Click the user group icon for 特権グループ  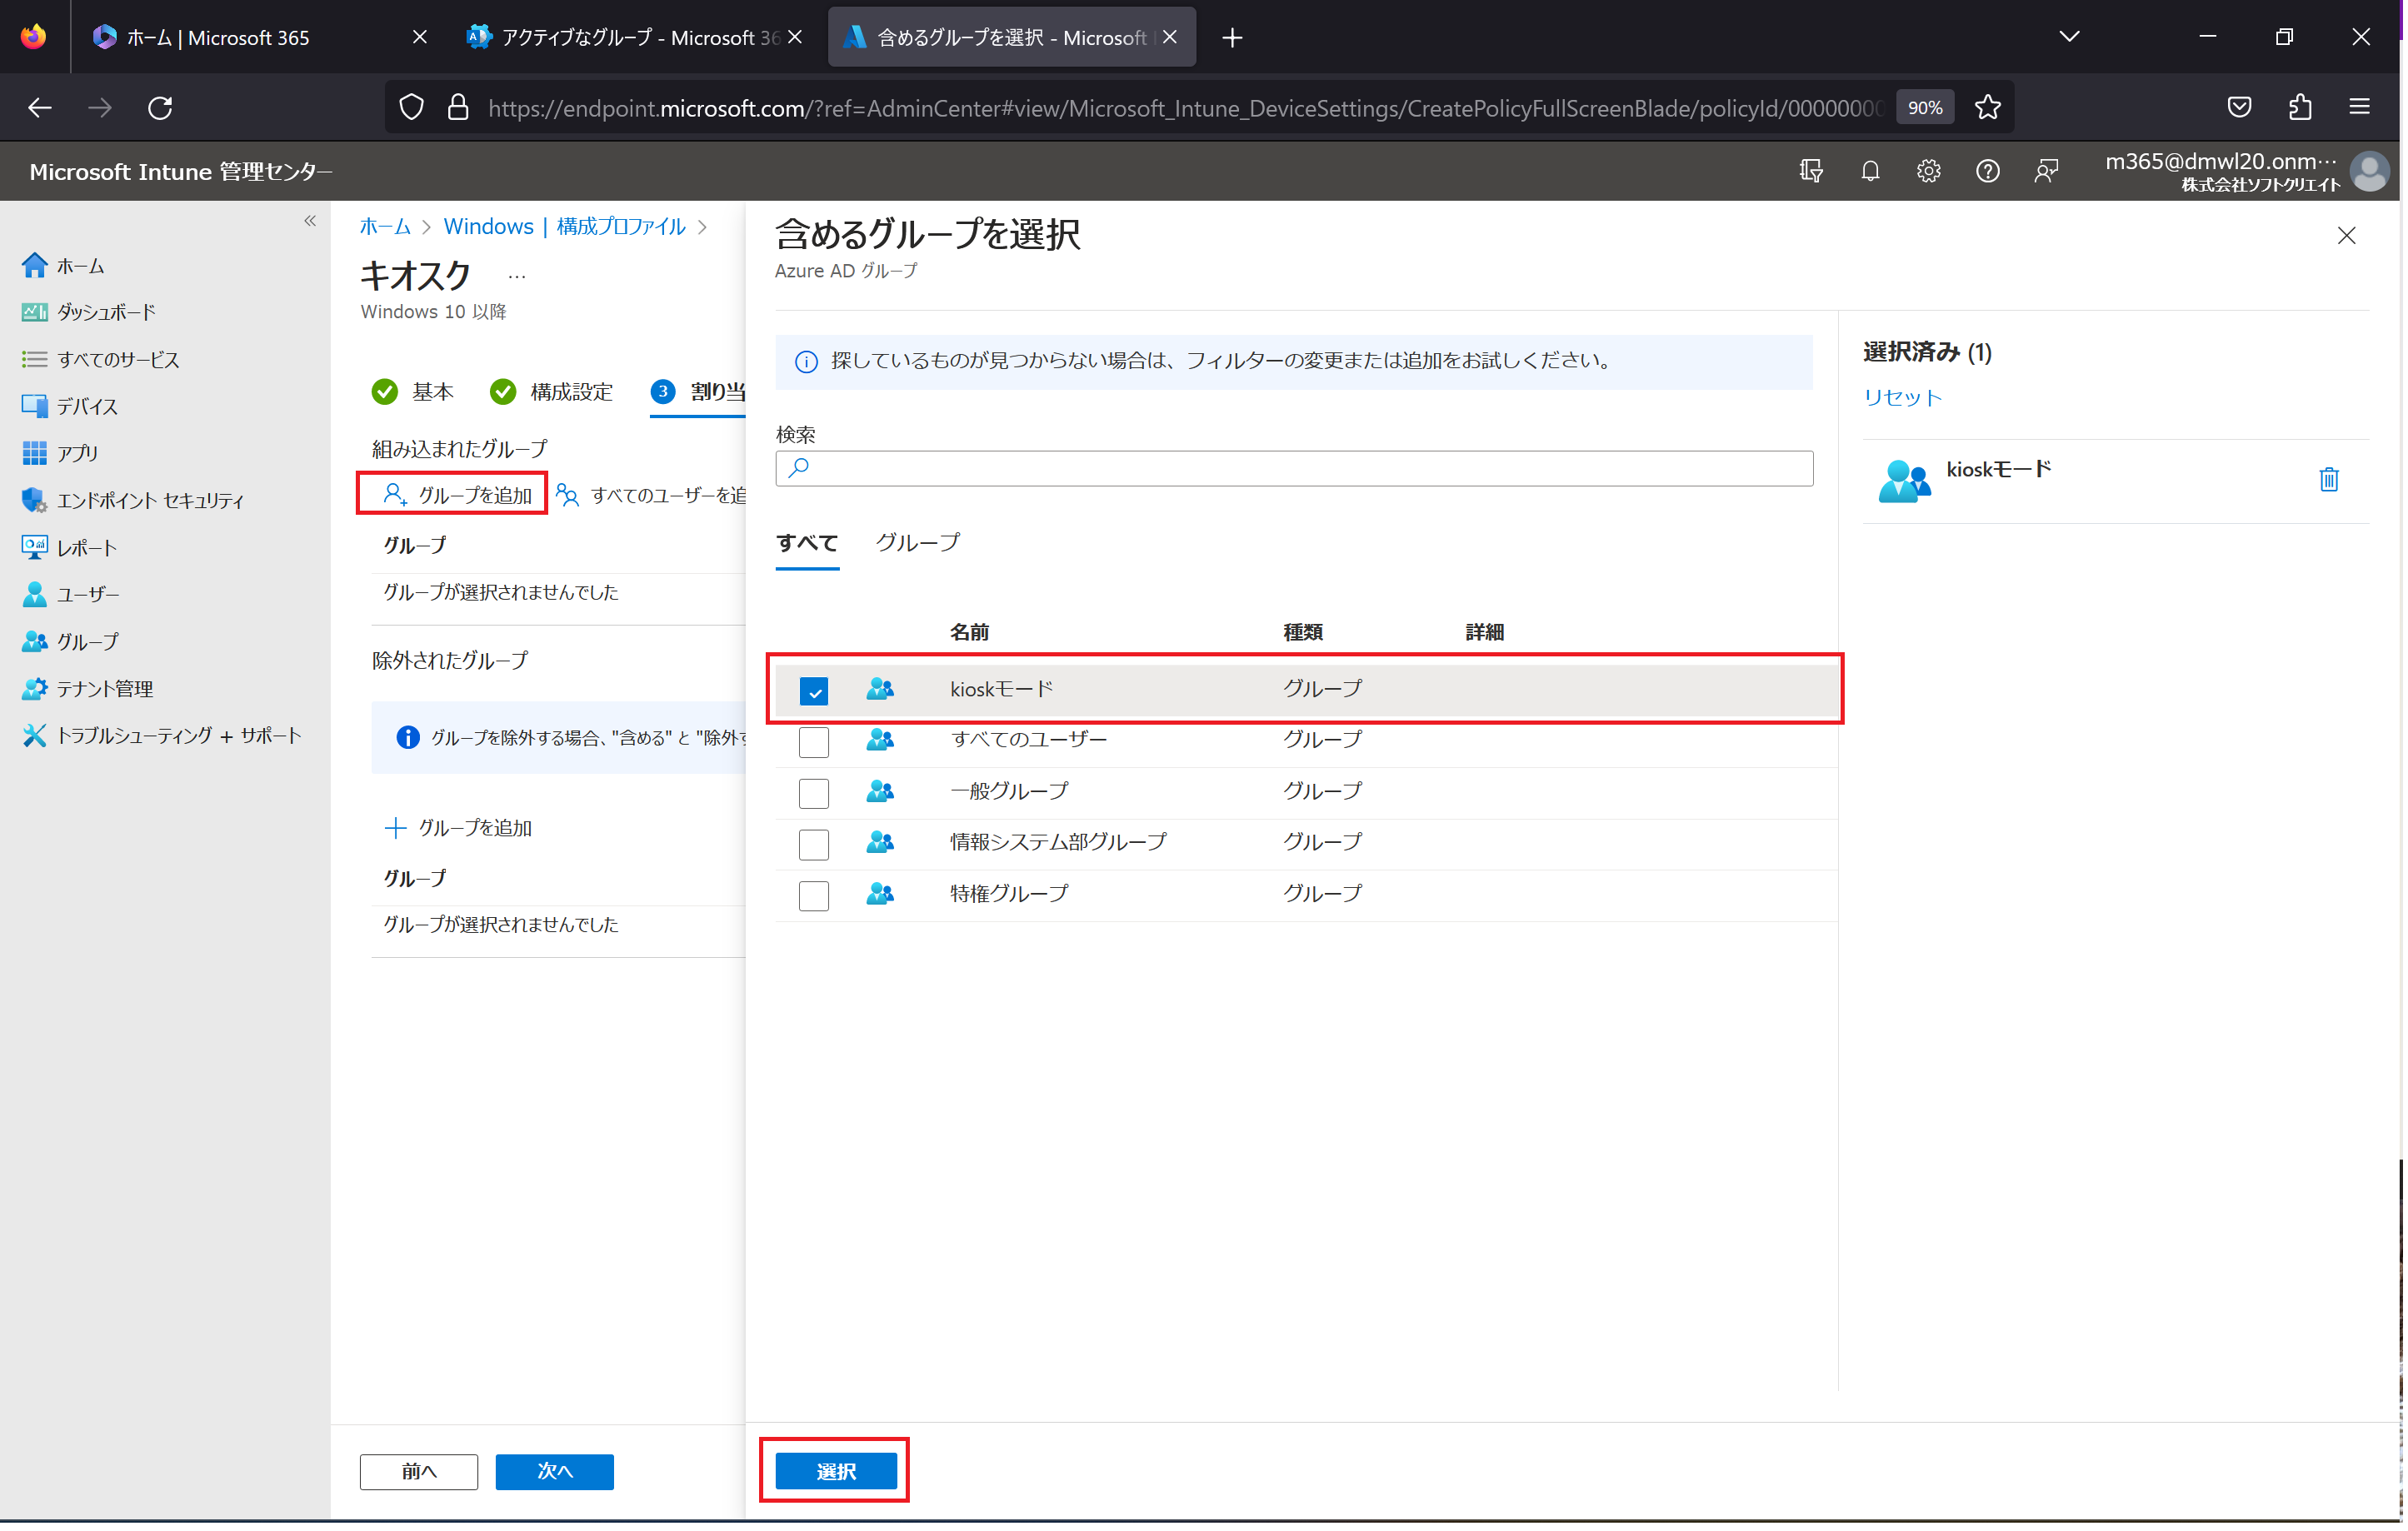tap(879, 895)
